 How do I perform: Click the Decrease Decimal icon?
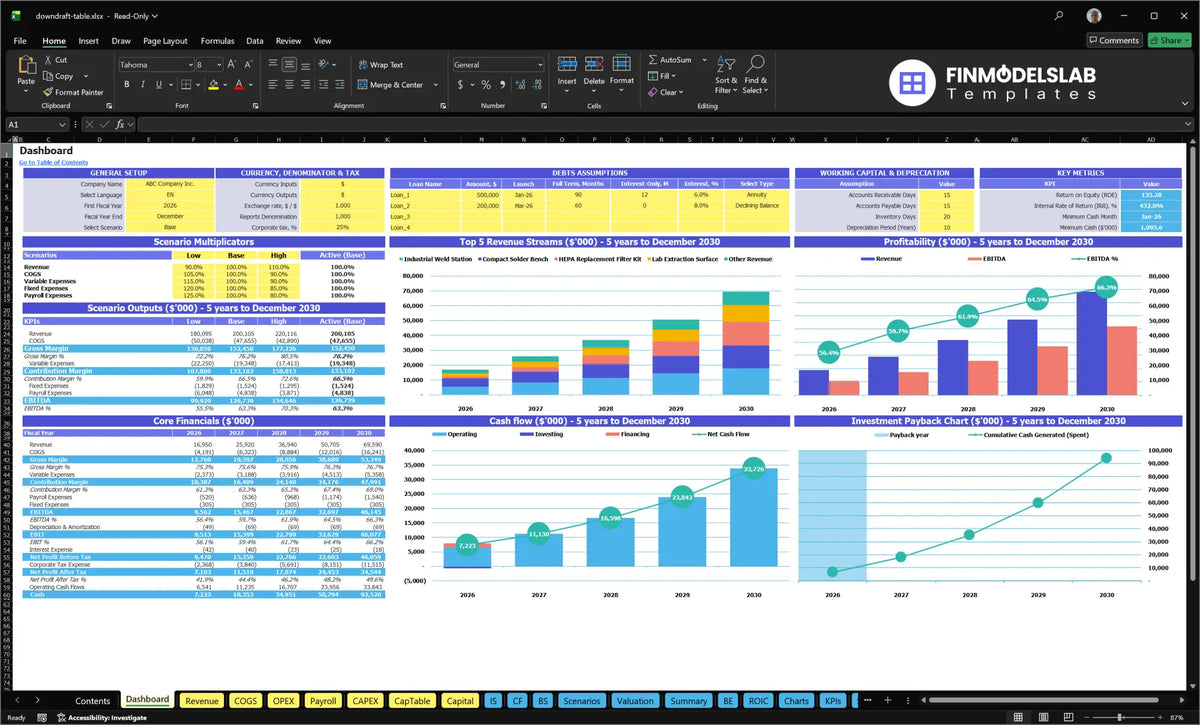pos(535,84)
